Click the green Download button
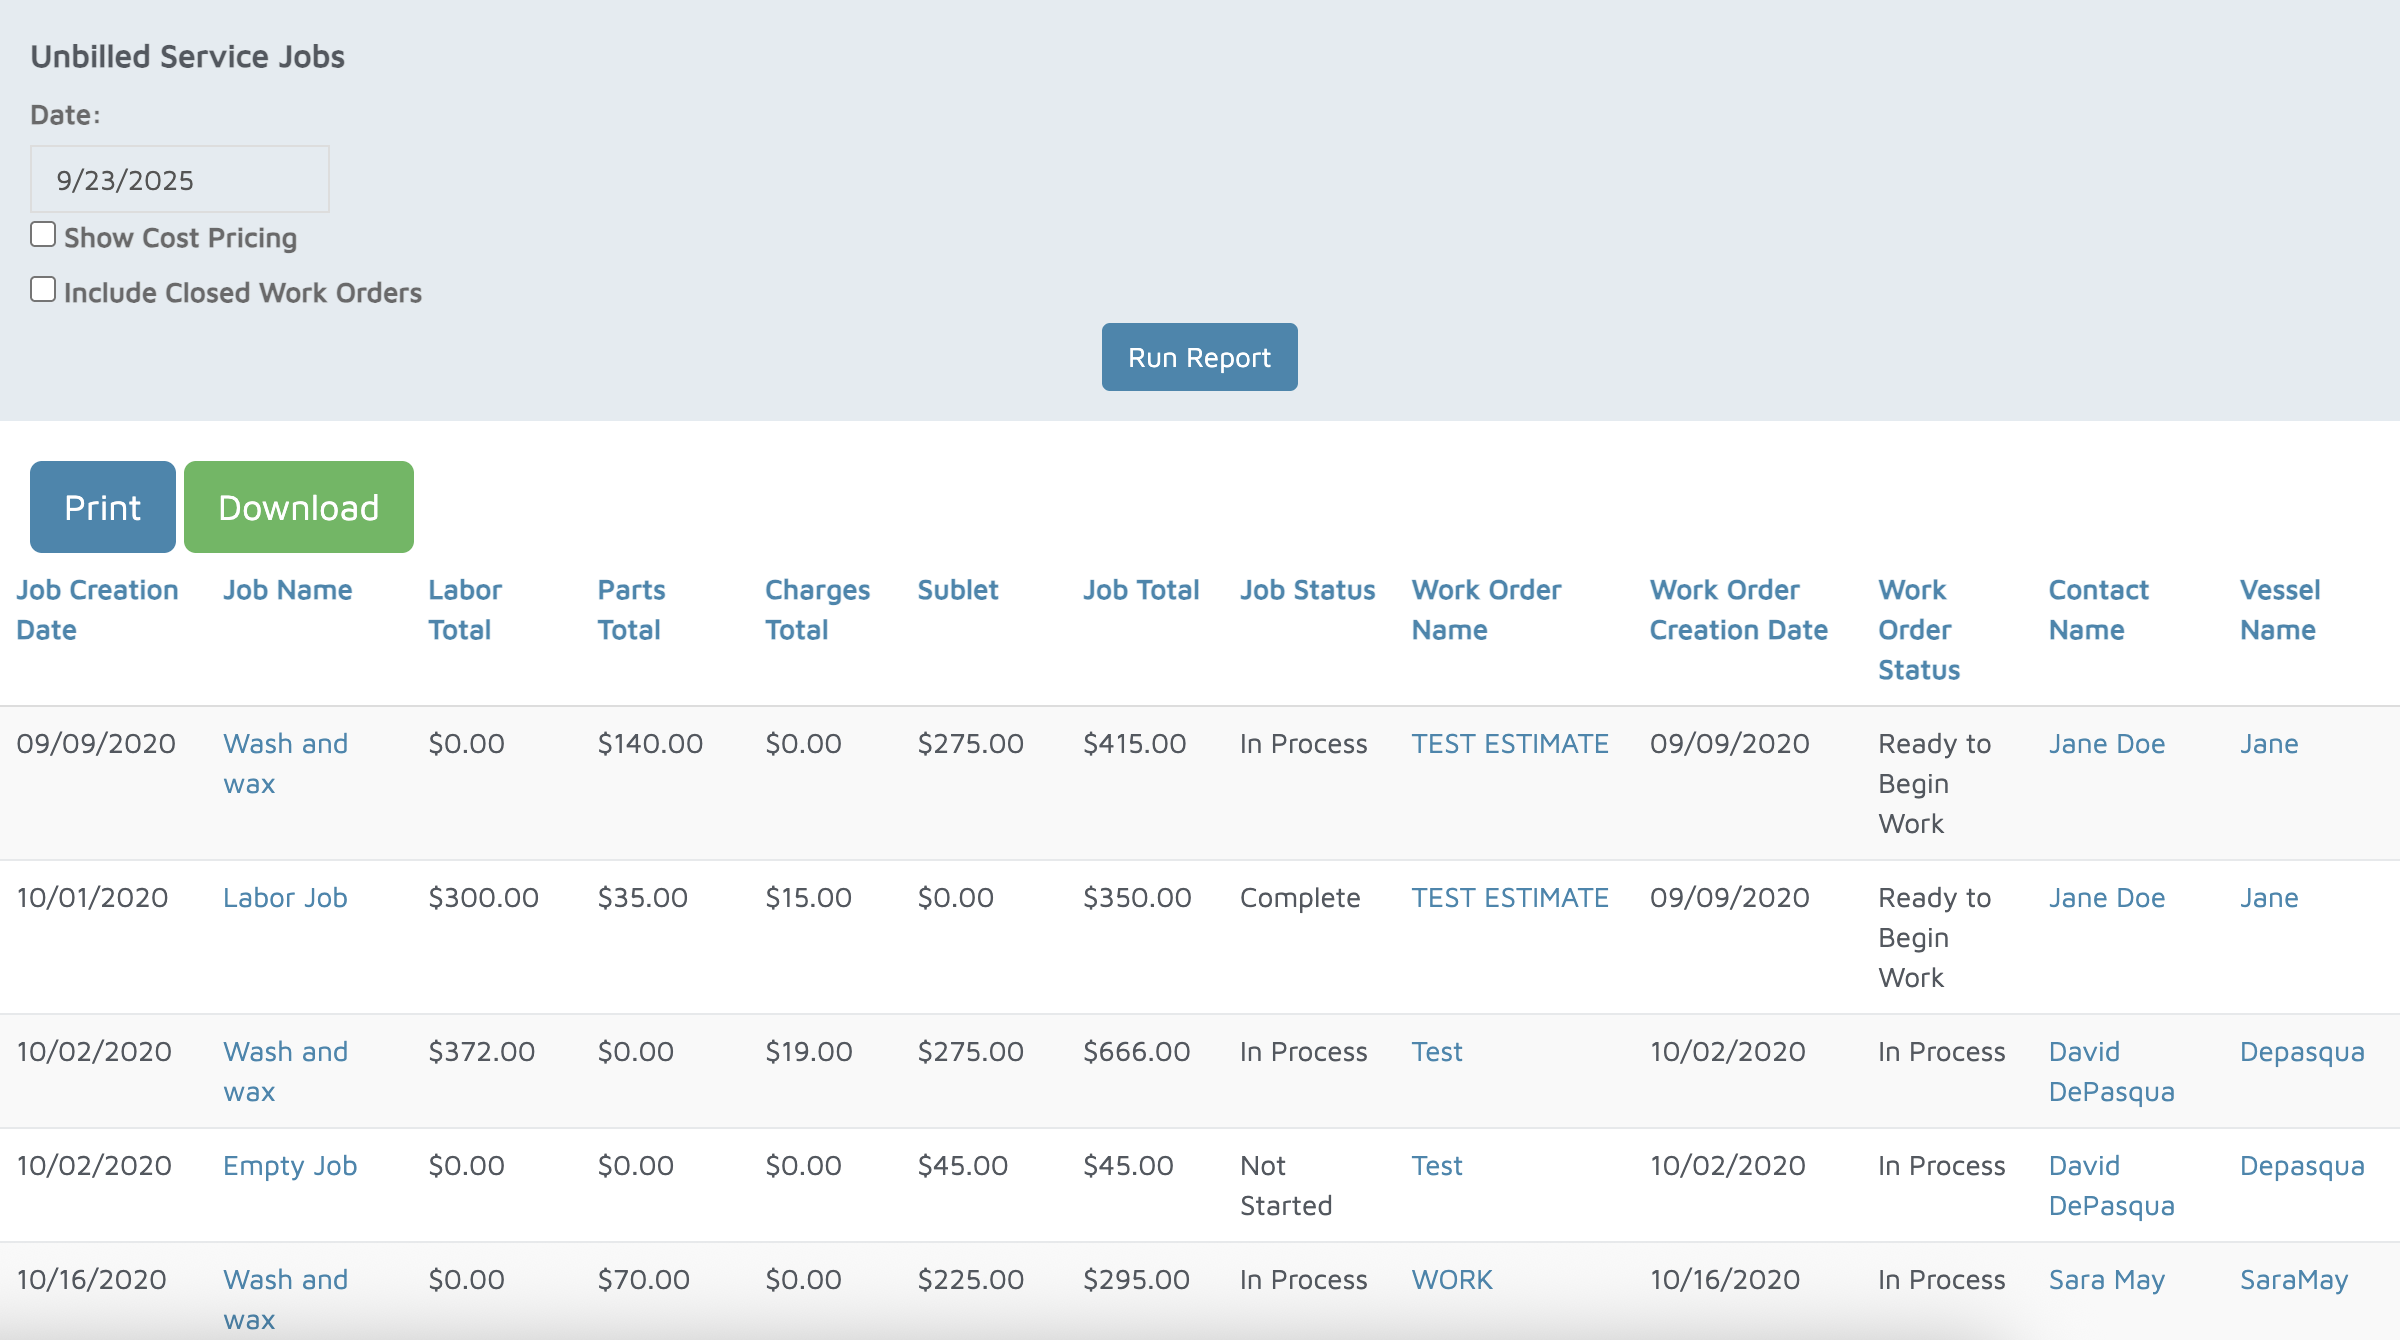 coord(298,507)
